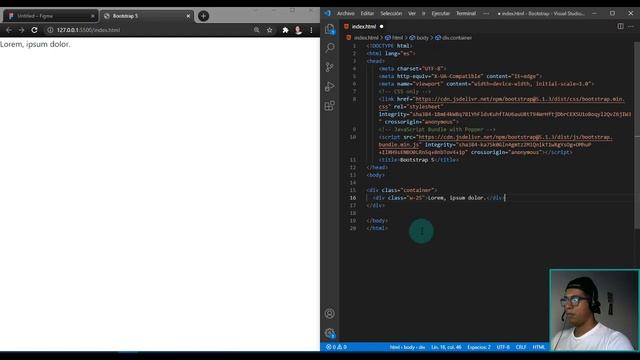Click line number 16 in gutter
Viewport: 640px width, 360px height.
(353, 198)
